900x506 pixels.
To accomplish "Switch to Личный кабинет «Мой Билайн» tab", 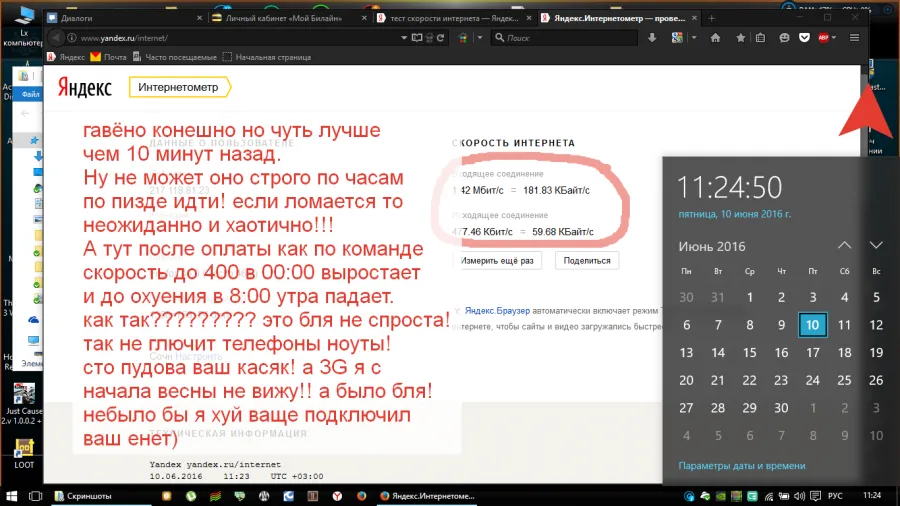I will point(289,18).
